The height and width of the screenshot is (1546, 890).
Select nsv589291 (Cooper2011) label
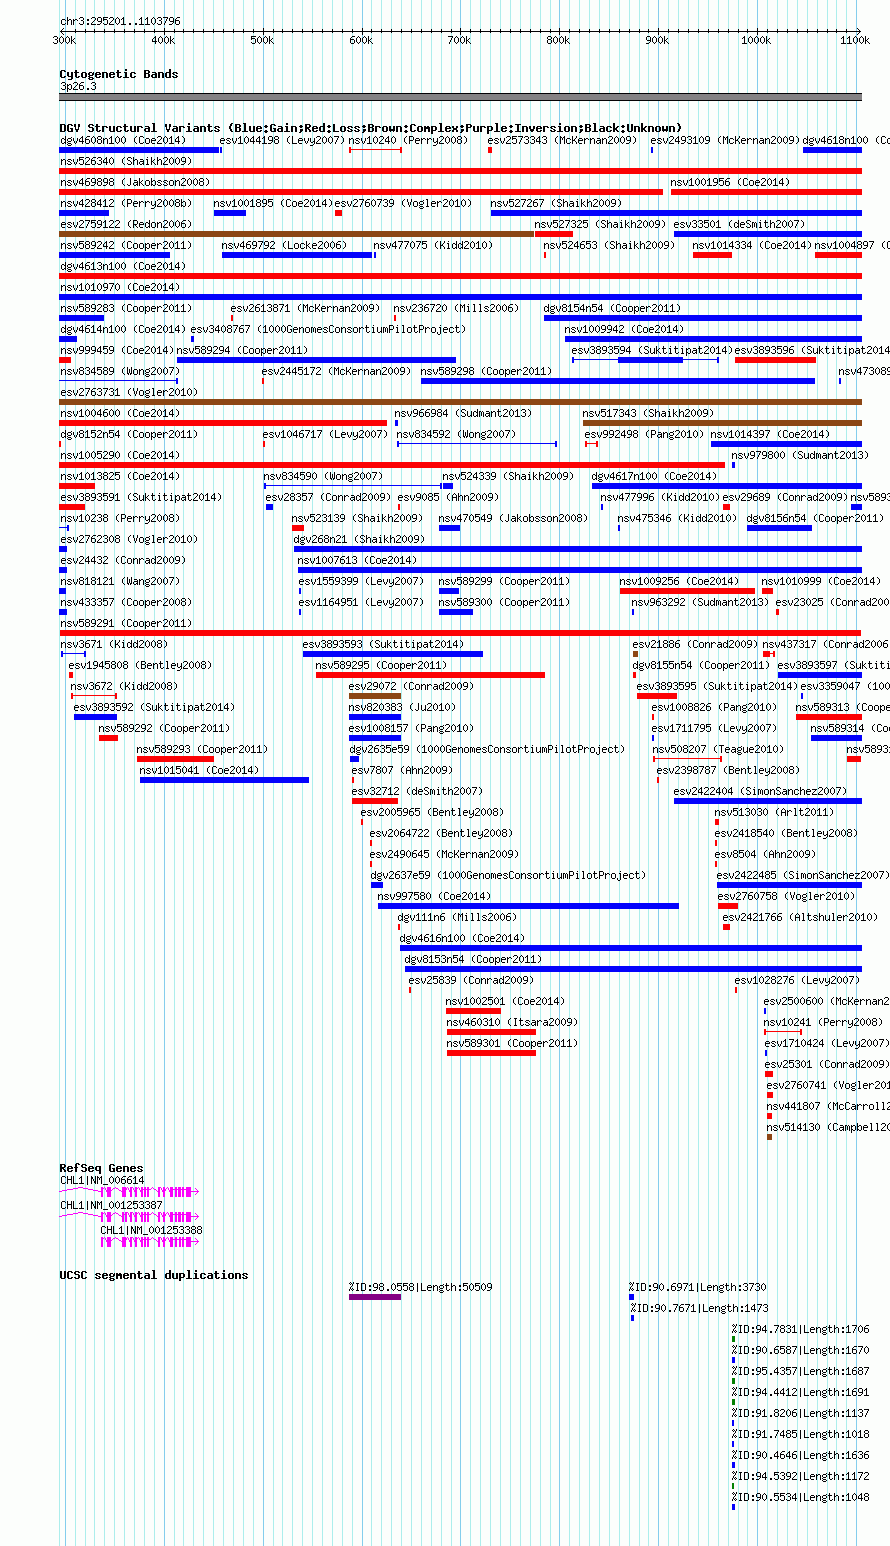point(125,623)
